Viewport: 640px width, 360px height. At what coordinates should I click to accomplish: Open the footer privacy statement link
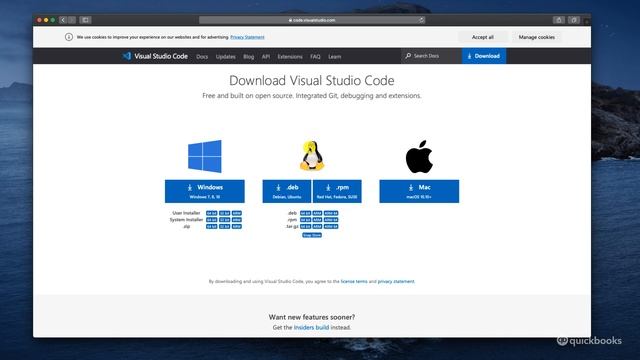click(x=396, y=281)
